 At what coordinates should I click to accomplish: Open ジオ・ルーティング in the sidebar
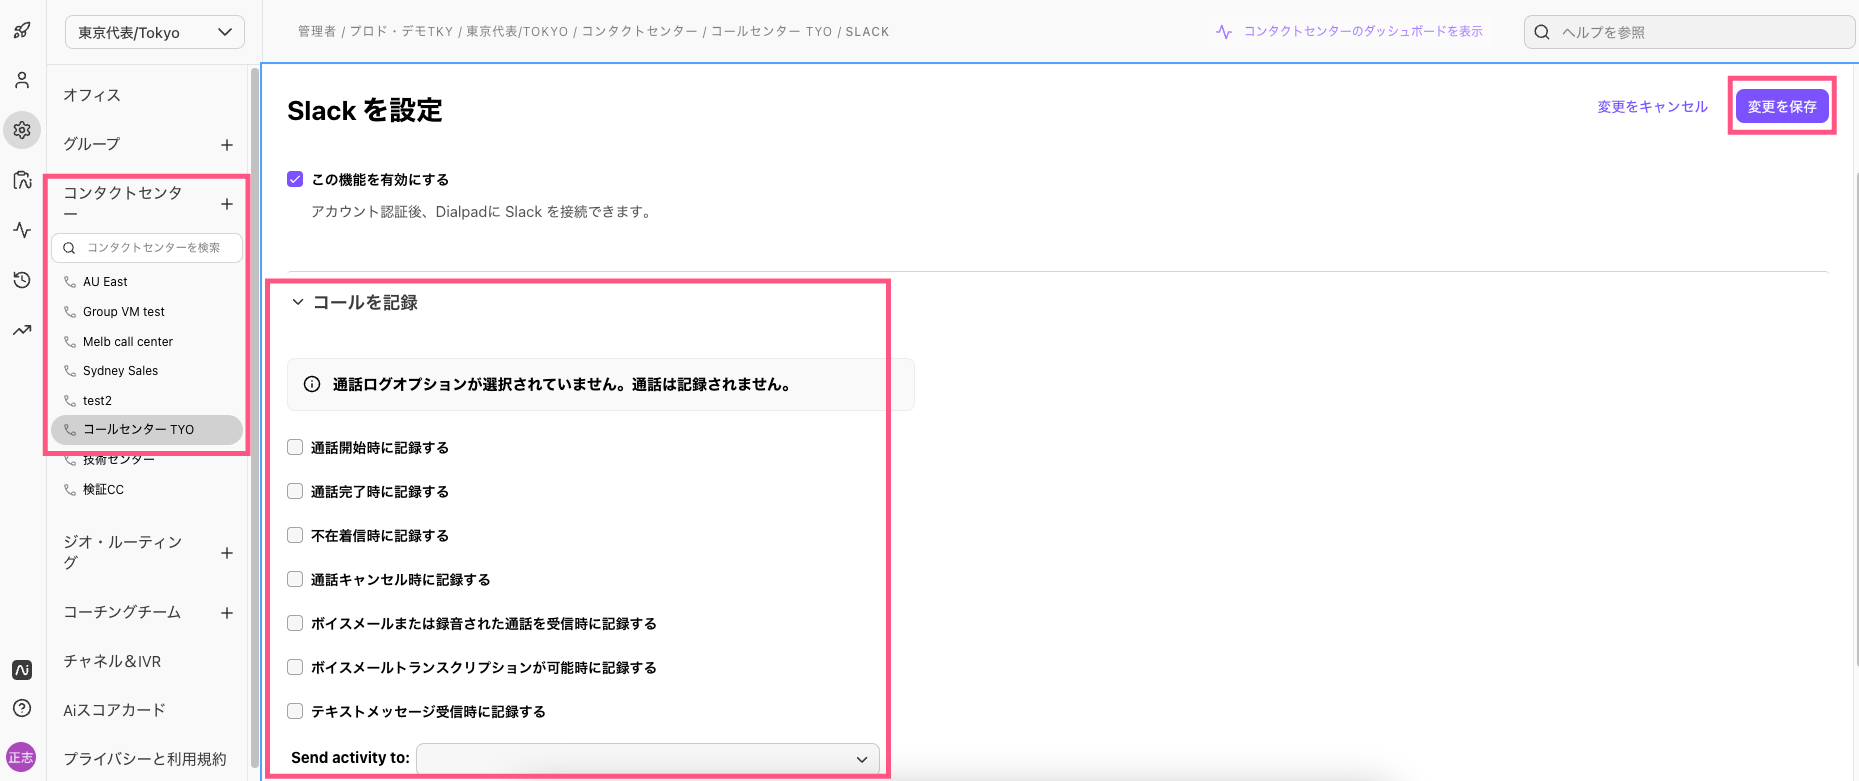(x=123, y=552)
